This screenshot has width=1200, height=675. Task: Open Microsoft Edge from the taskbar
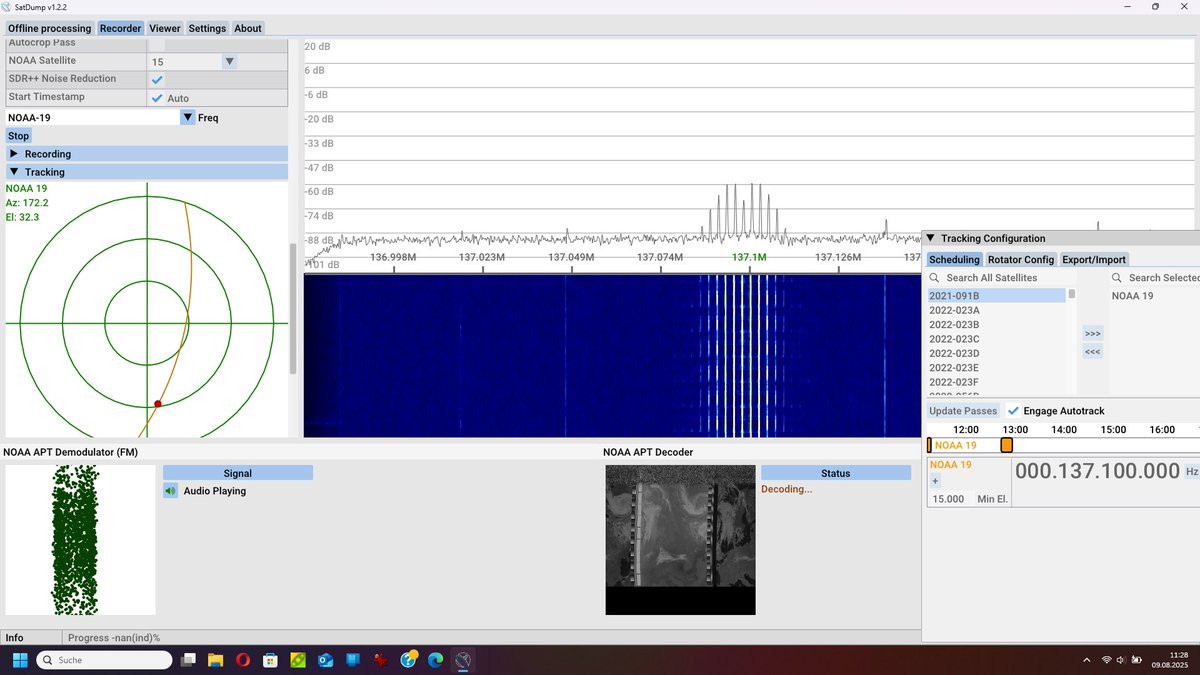click(x=435, y=660)
